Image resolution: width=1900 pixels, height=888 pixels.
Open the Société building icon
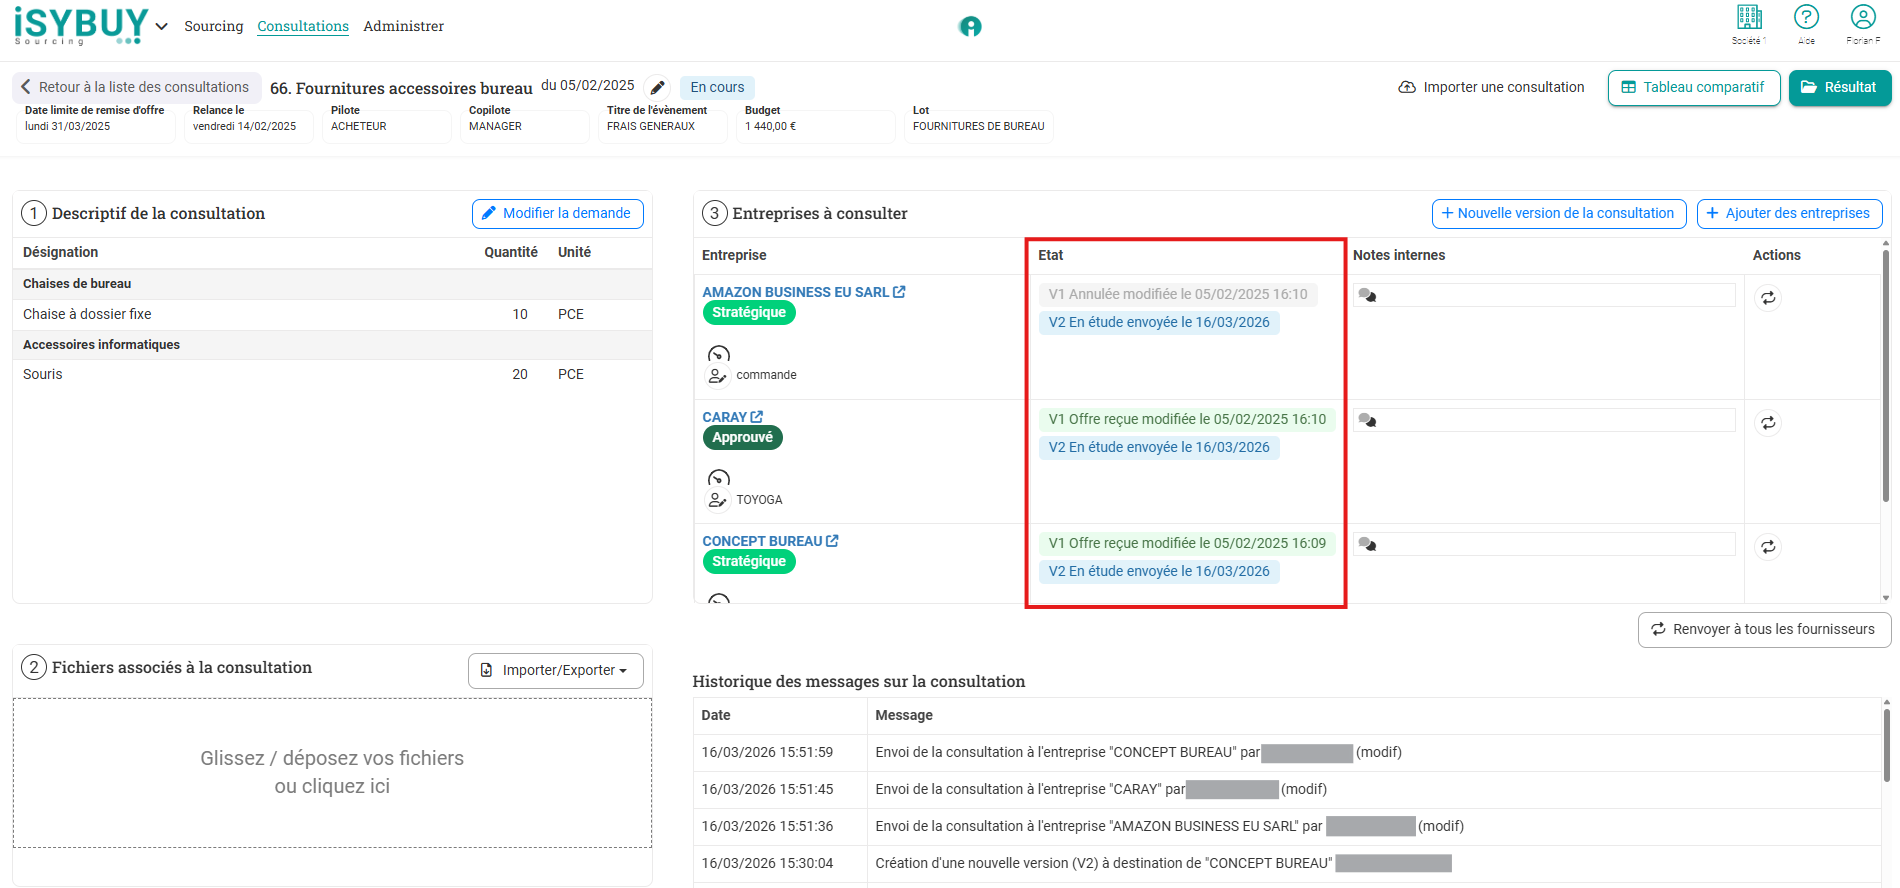(1749, 17)
